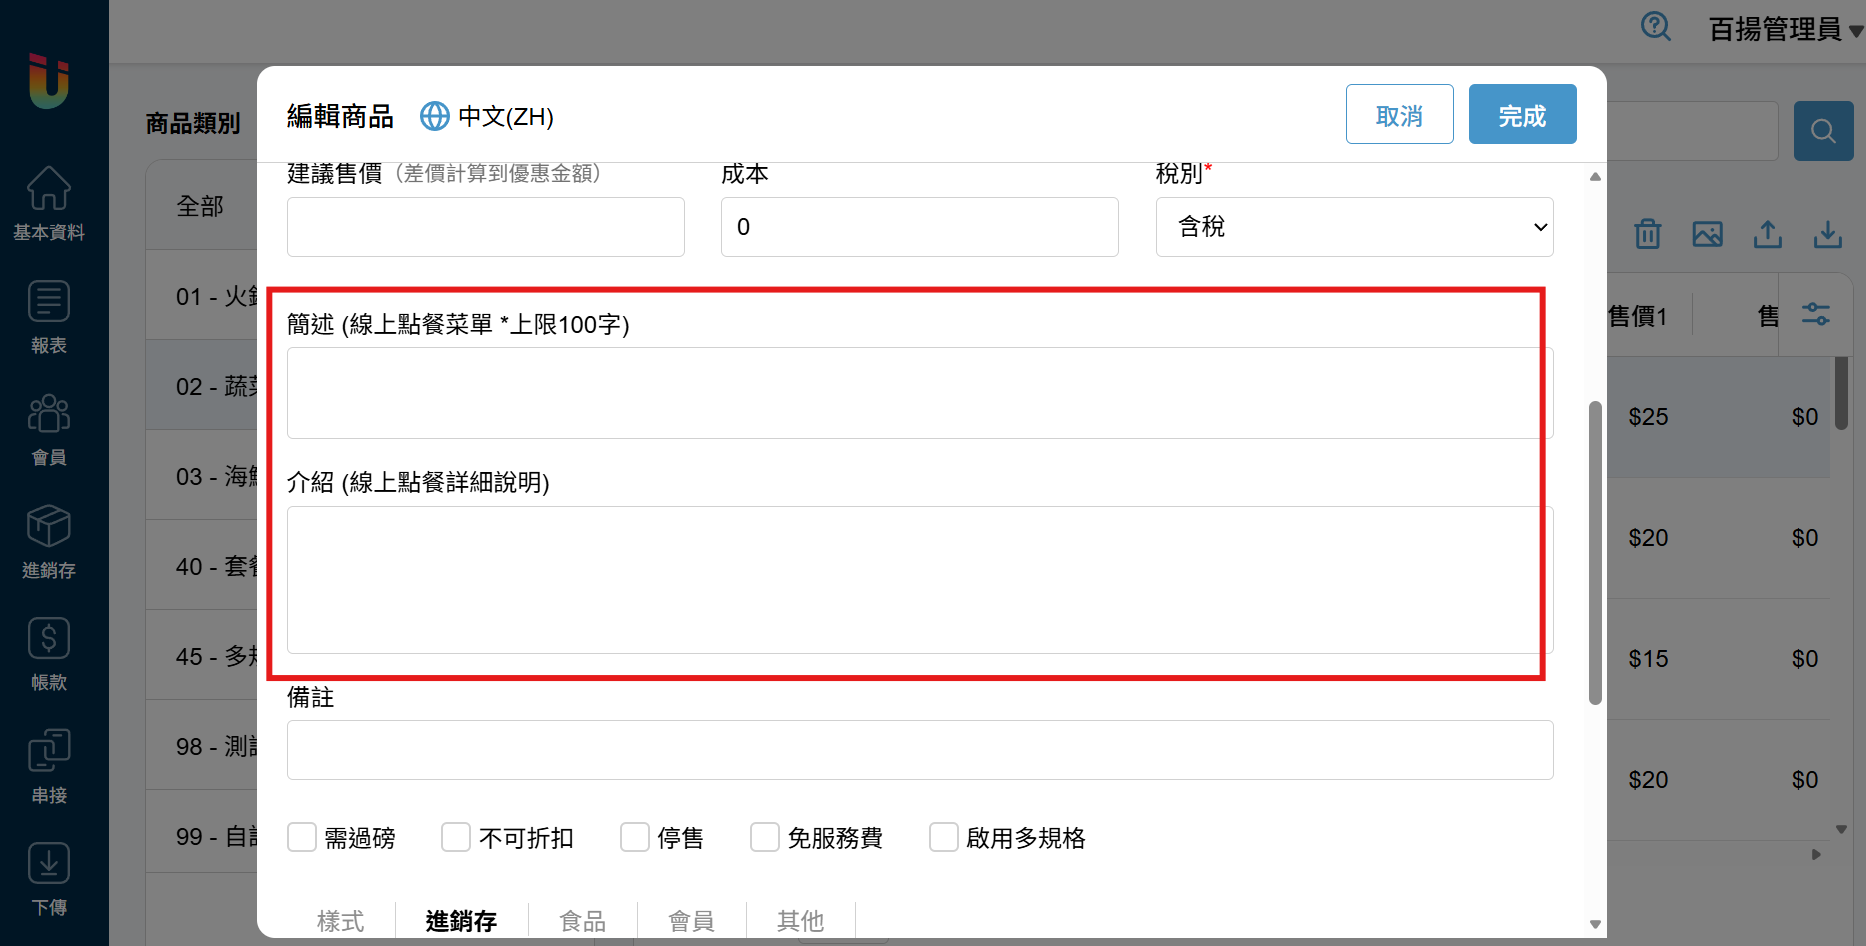Screen dimensions: 1866x946
Task: Click the trash delete icon
Action: point(1647,234)
